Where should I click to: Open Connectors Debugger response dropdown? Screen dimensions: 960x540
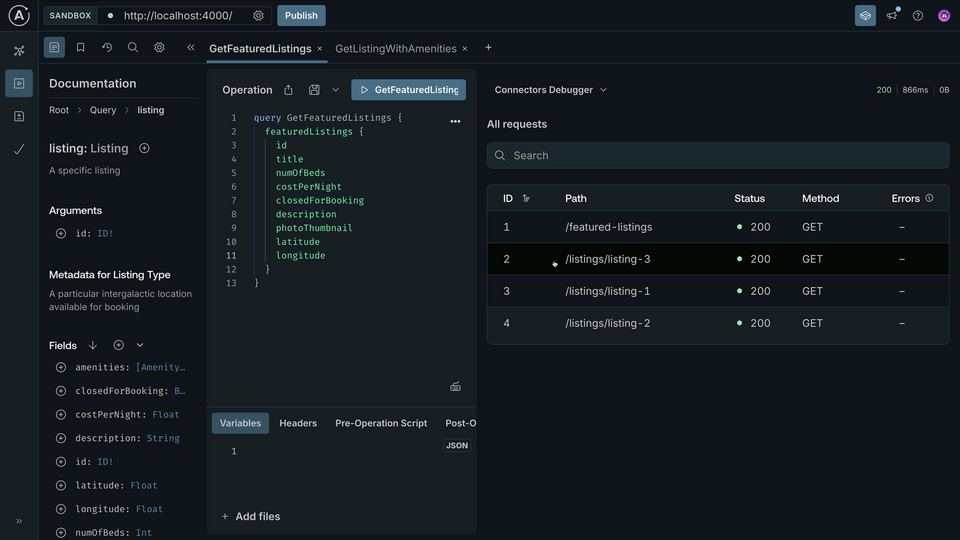click(550, 90)
